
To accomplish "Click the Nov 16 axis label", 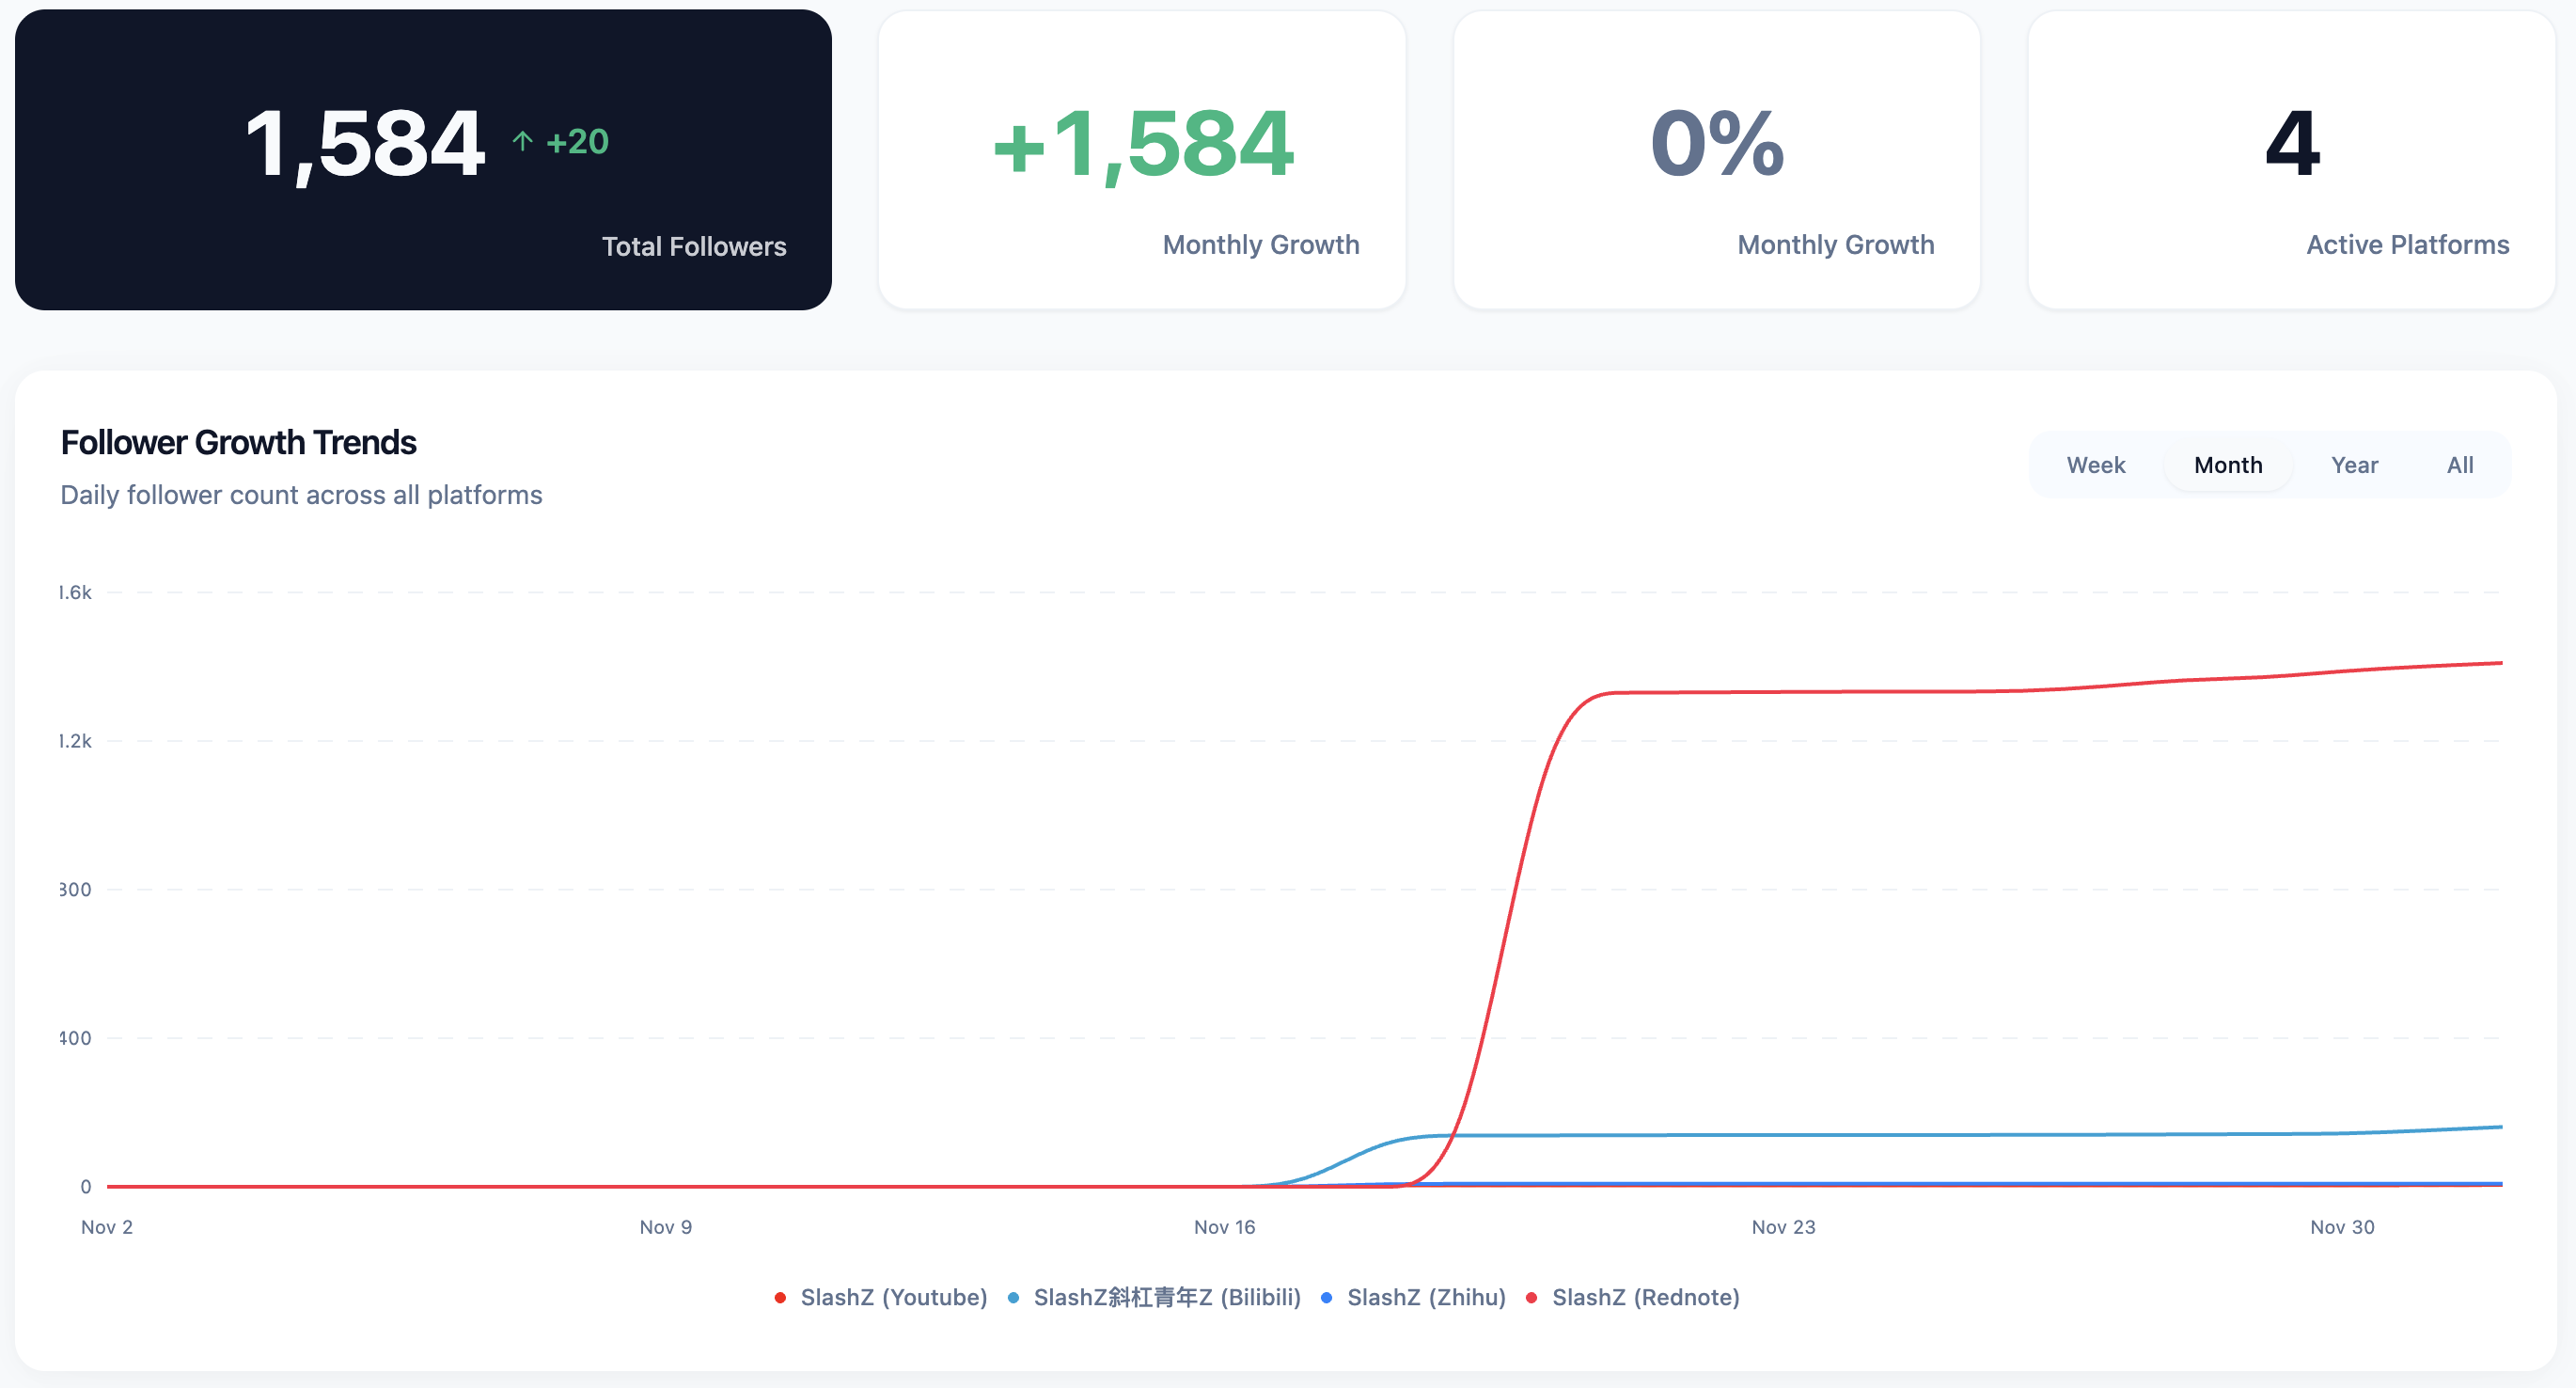I will click(1224, 1227).
